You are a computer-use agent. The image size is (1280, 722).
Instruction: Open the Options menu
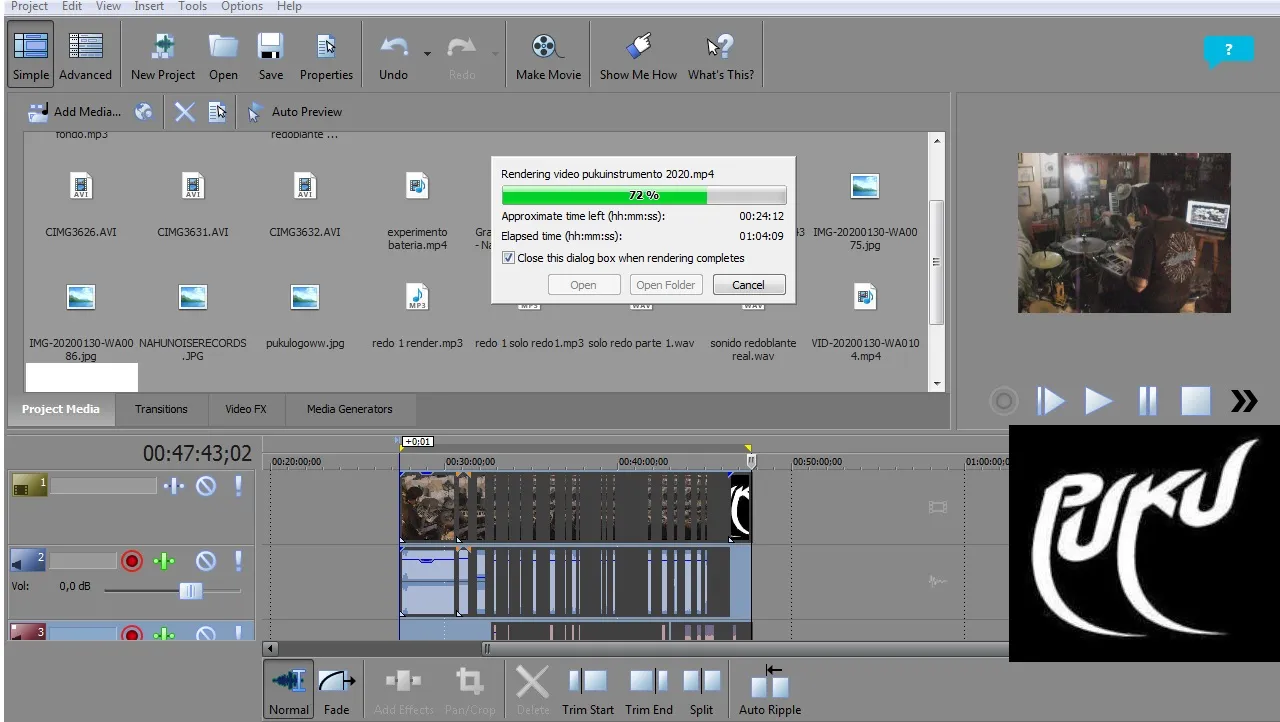pyautogui.click(x=242, y=6)
